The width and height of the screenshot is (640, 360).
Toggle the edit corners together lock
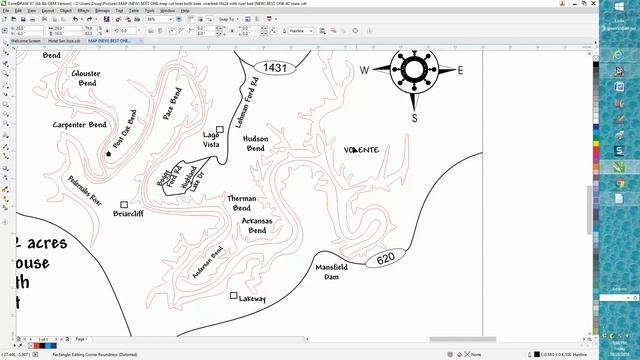coord(232,31)
